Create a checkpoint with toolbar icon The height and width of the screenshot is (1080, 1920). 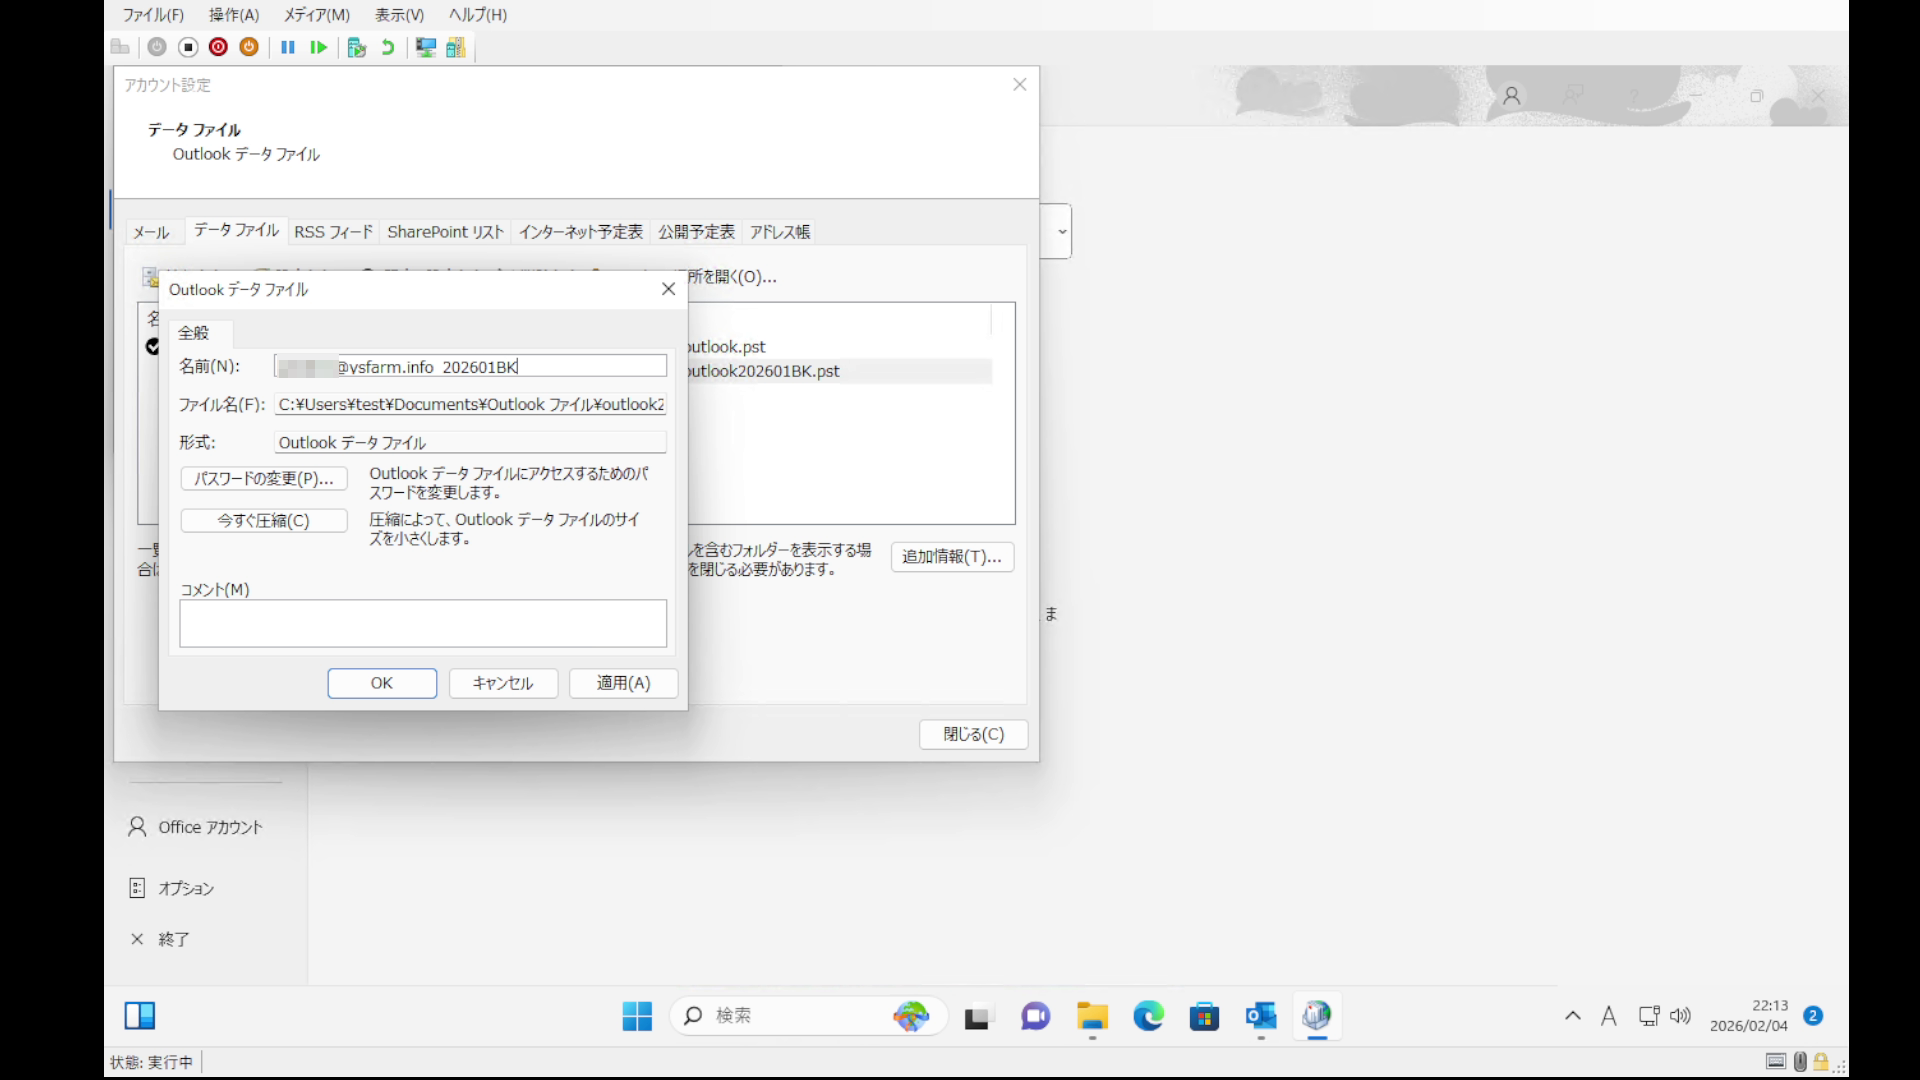356,47
